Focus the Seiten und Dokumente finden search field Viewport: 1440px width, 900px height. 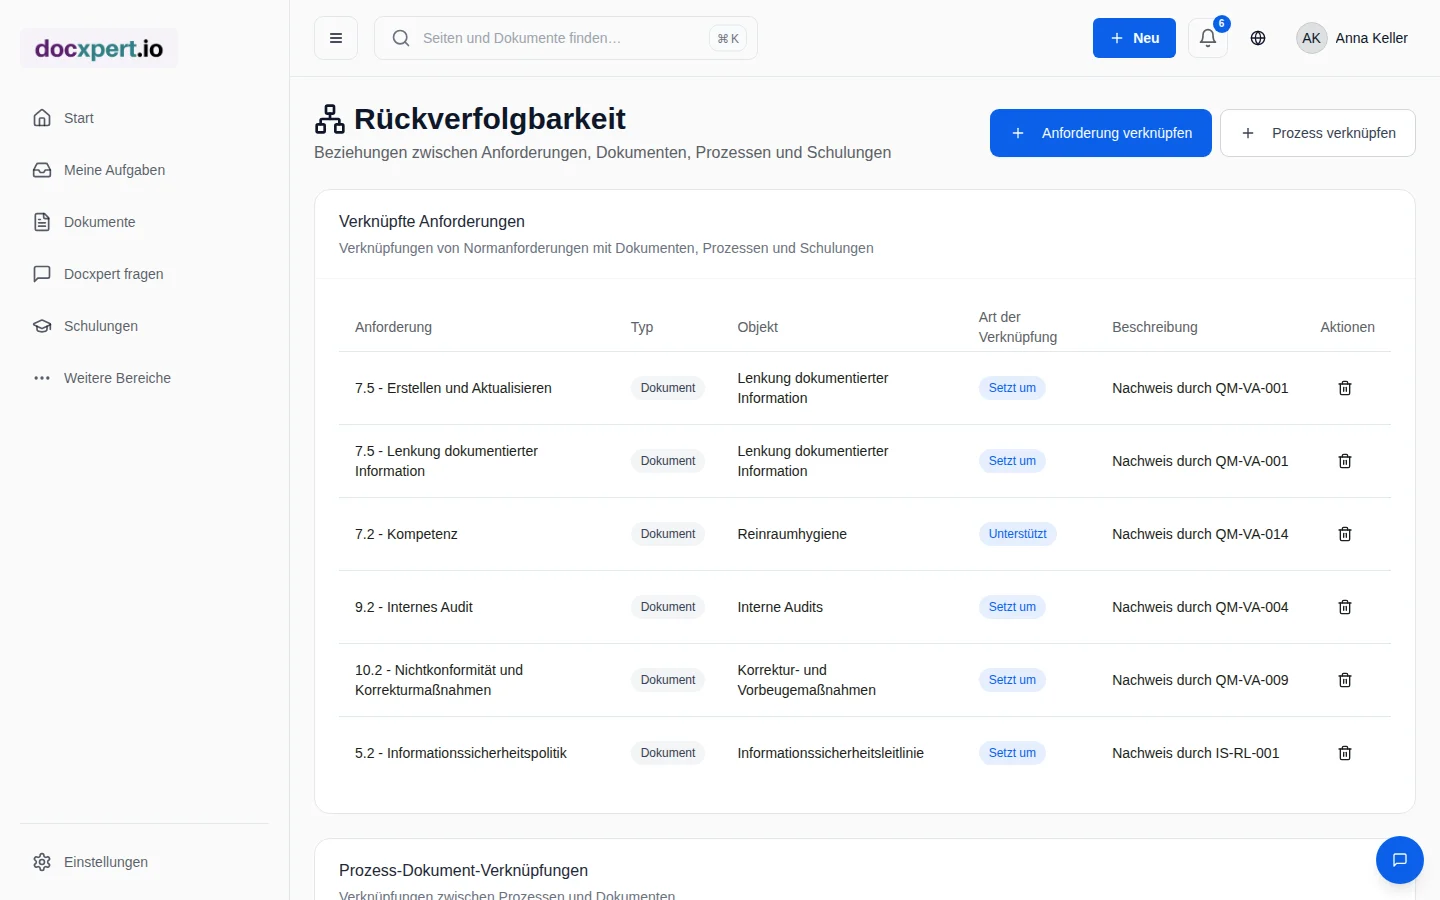click(566, 38)
